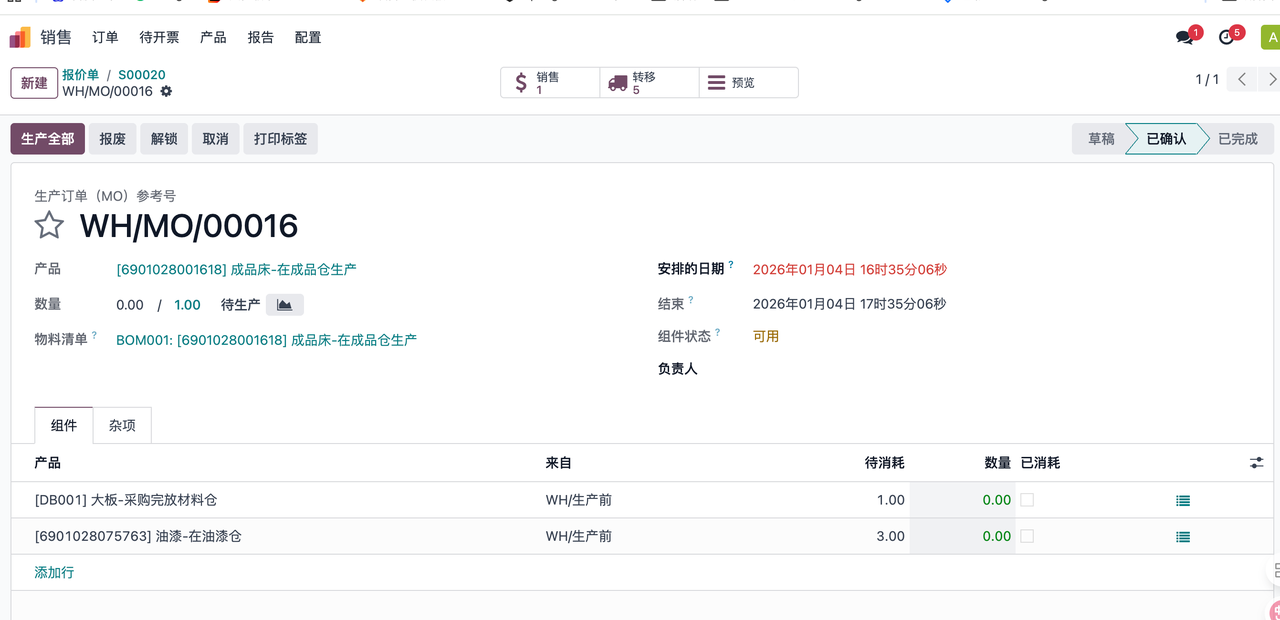Image resolution: width=1280 pixels, height=620 pixels.
Task: Open the messages chat bubble icon
Action: pyautogui.click(x=1185, y=38)
